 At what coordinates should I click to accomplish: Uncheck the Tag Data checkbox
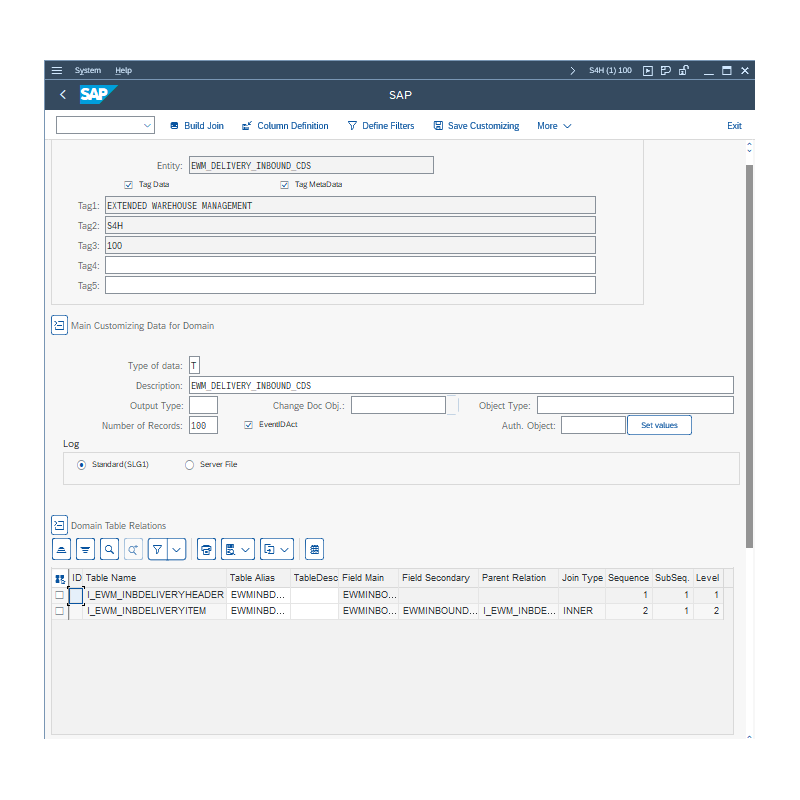128,185
